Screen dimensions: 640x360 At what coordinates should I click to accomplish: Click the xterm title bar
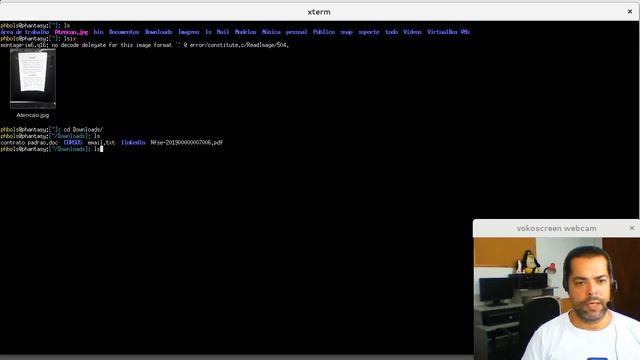coord(319,12)
